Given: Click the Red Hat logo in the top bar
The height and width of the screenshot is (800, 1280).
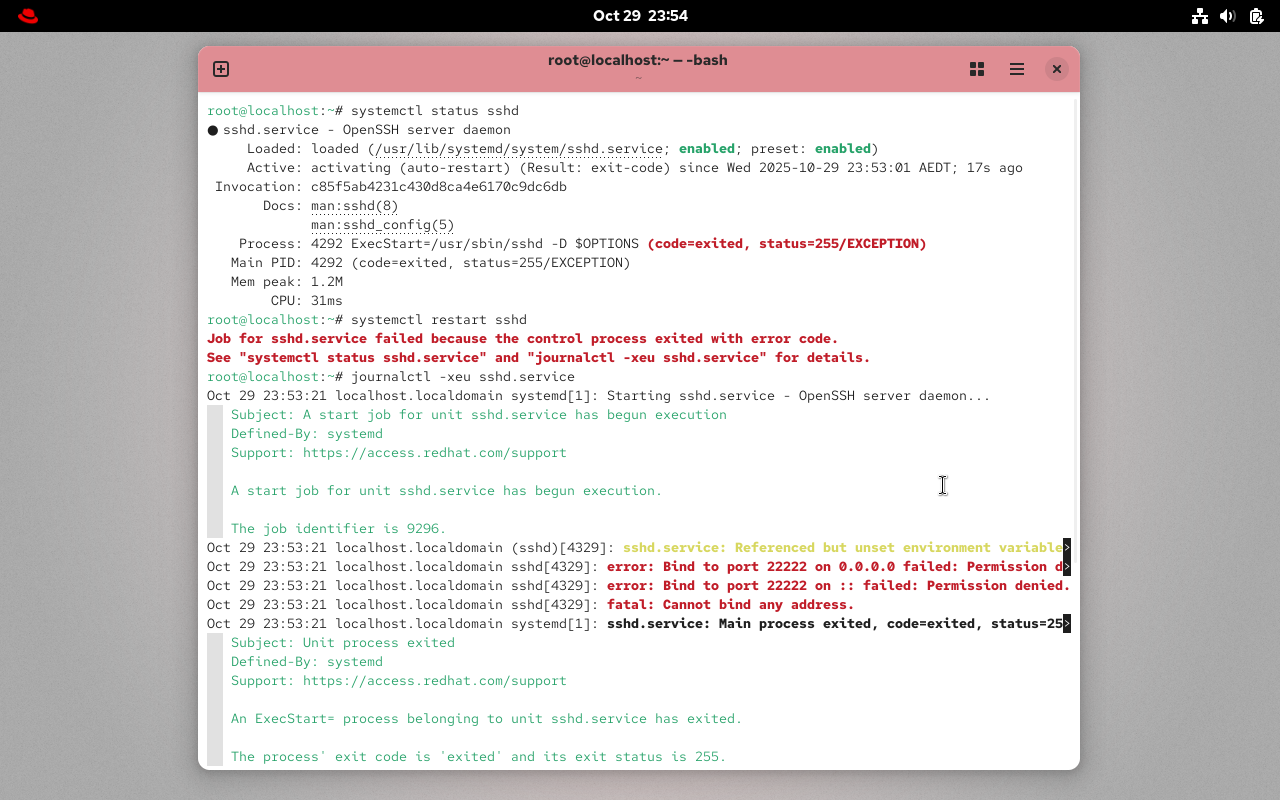Looking at the screenshot, I should 27,15.
